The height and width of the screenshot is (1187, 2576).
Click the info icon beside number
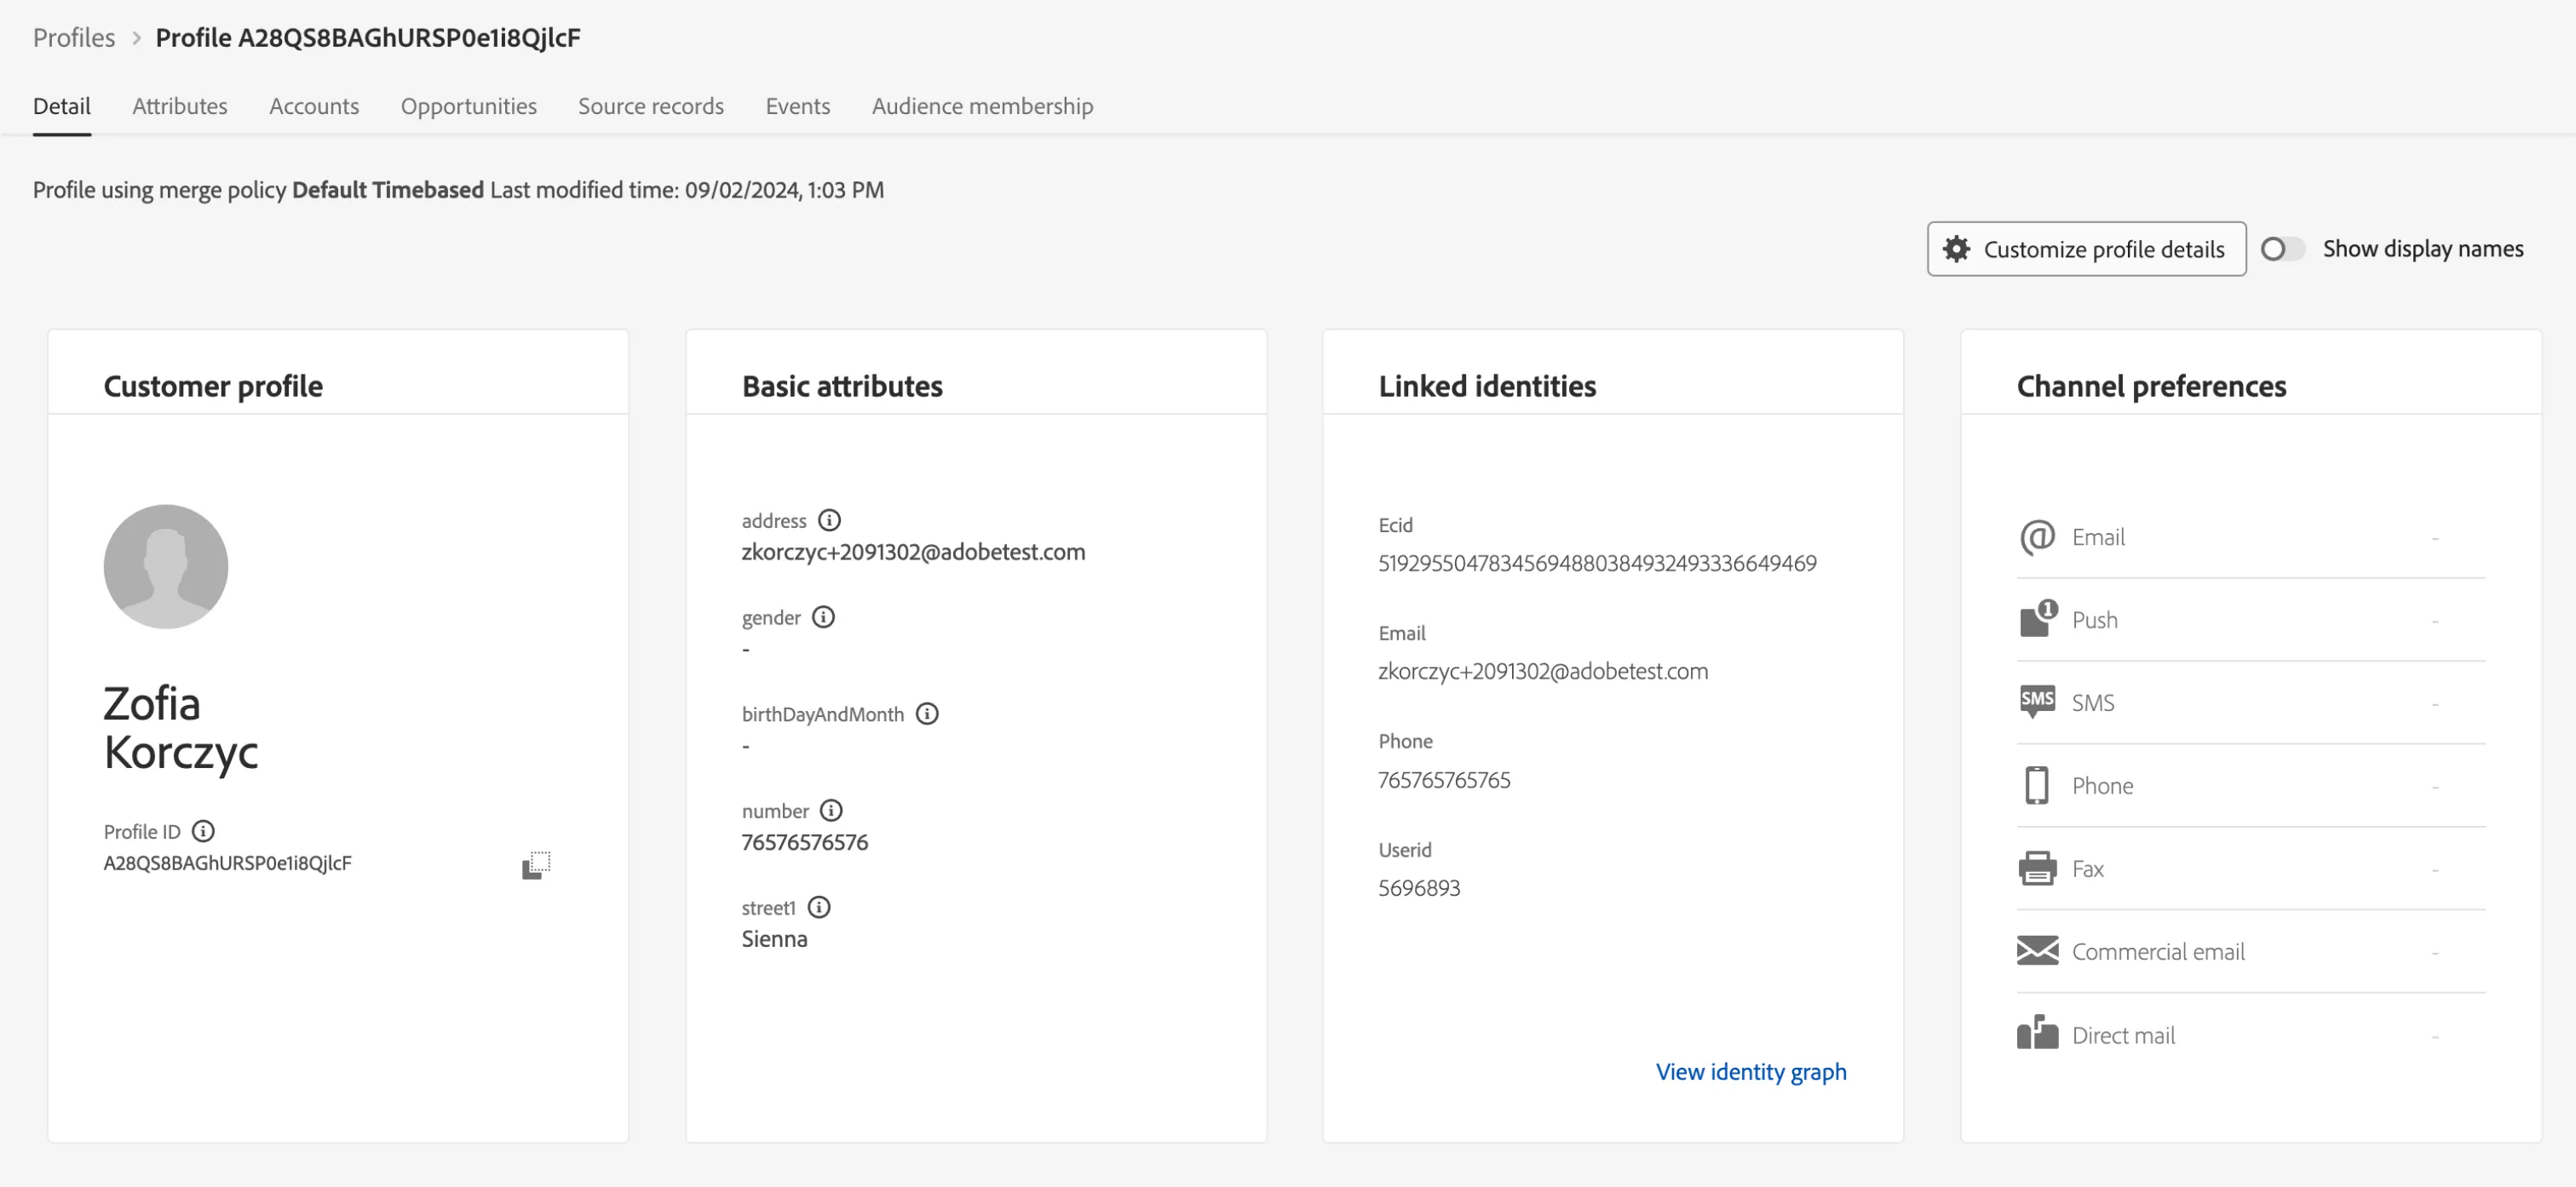(831, 811)
